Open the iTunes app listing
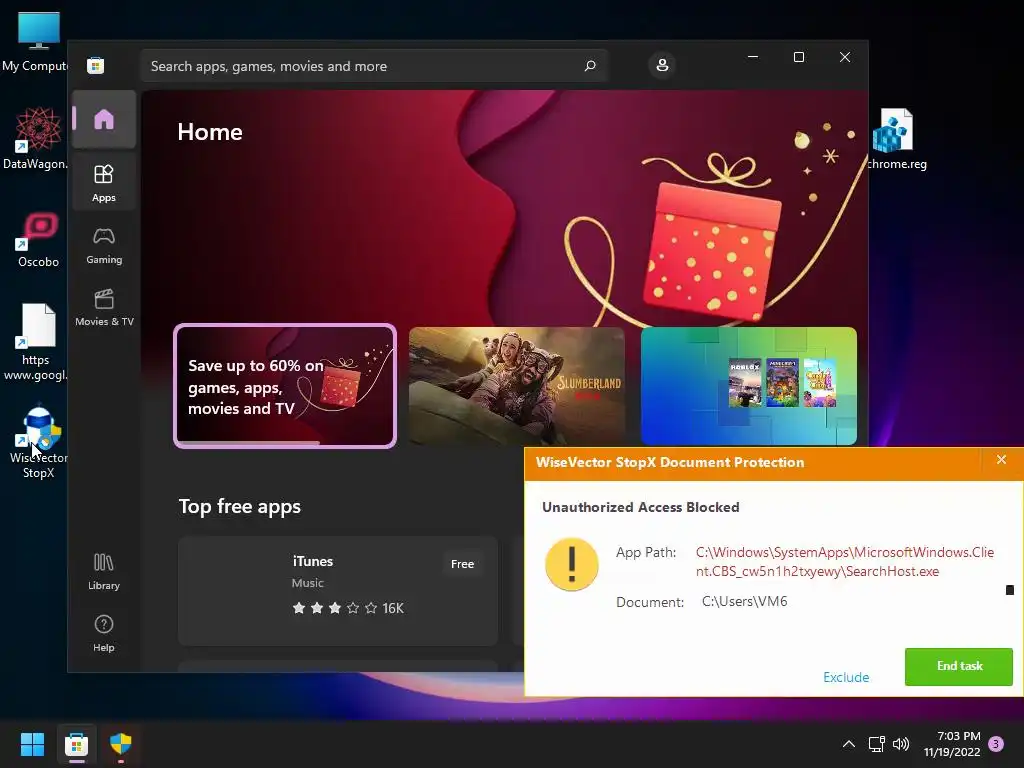 click(338, 591)
